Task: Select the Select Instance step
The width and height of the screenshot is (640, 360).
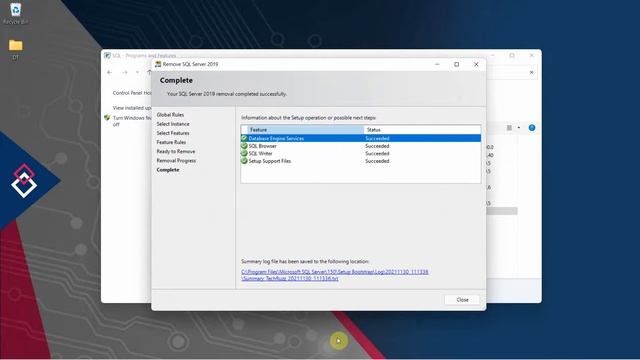Action: point(173,124)
